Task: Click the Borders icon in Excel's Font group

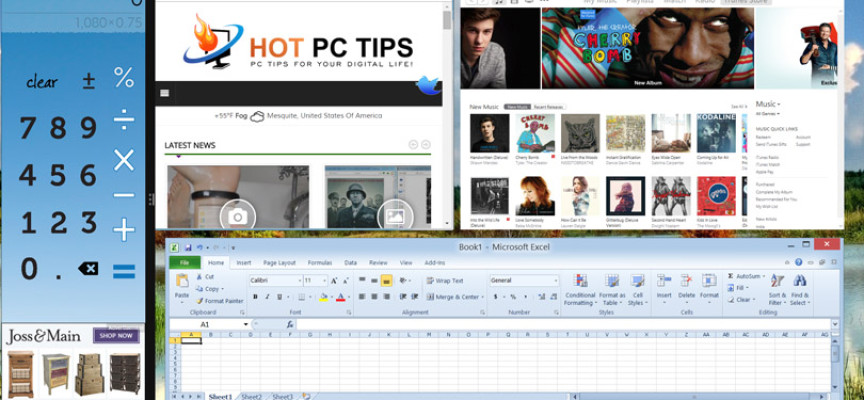Action: 301,297
